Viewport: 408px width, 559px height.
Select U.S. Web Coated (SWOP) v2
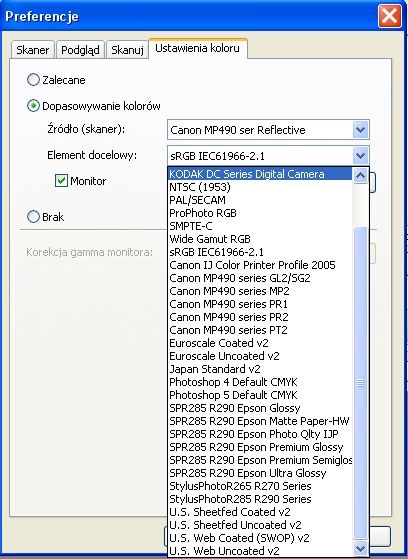[260, 538]
